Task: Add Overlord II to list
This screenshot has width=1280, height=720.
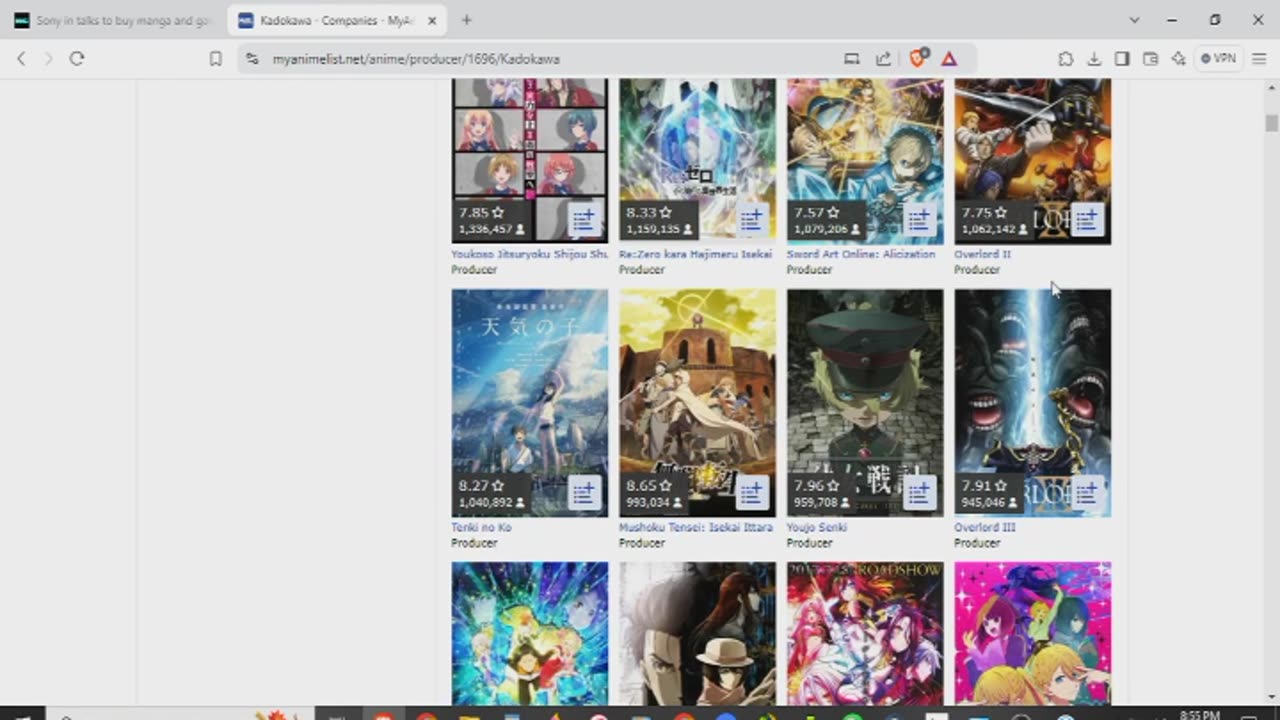Action: click(x=1087, y=219)
